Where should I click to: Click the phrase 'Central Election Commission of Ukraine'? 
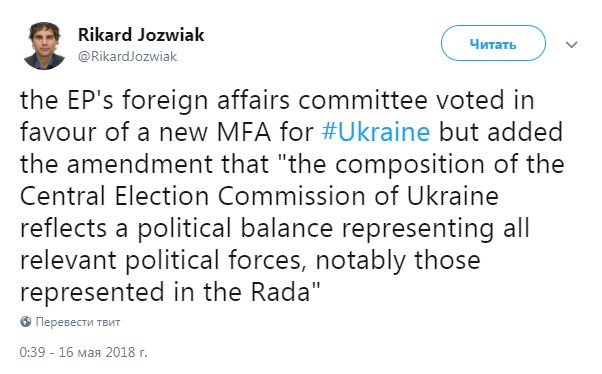pyautogui.click(x=259, y=196)
